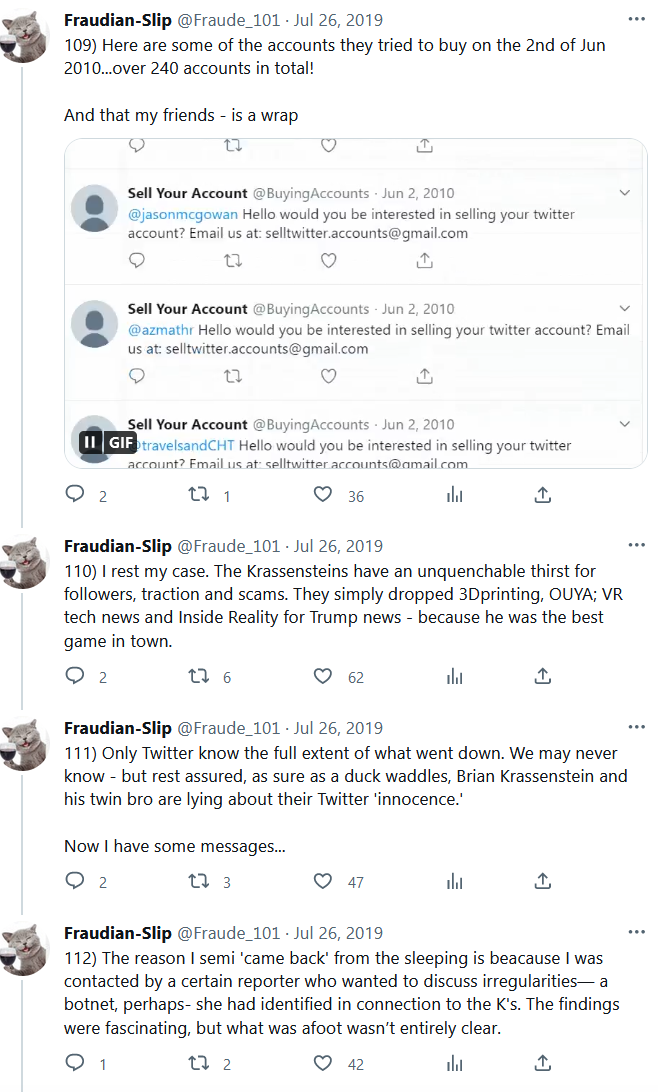Retweet tweet 112 with 2 retweets
The width and height of the screenshot is (658, 1092).
click(x=199, y=1064)
